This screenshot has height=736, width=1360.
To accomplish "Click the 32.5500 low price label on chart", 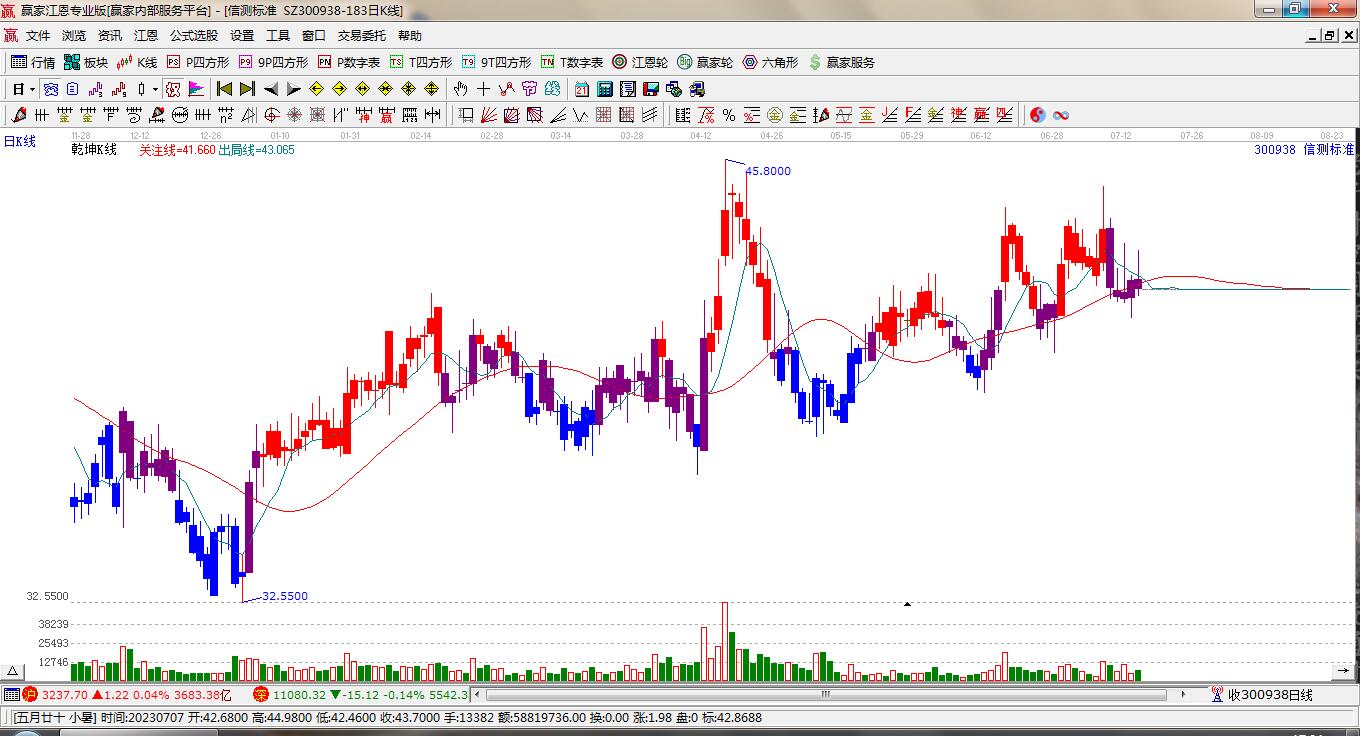I will pyautogui.click(x=285, y=596).
